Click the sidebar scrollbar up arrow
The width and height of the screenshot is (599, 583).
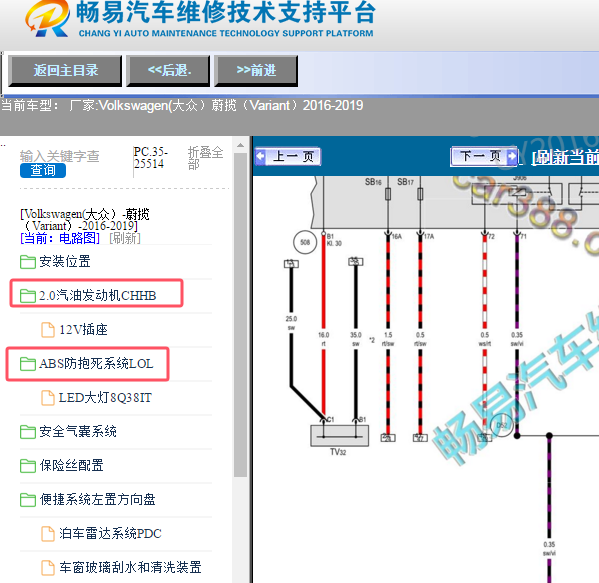coord(240,145)
